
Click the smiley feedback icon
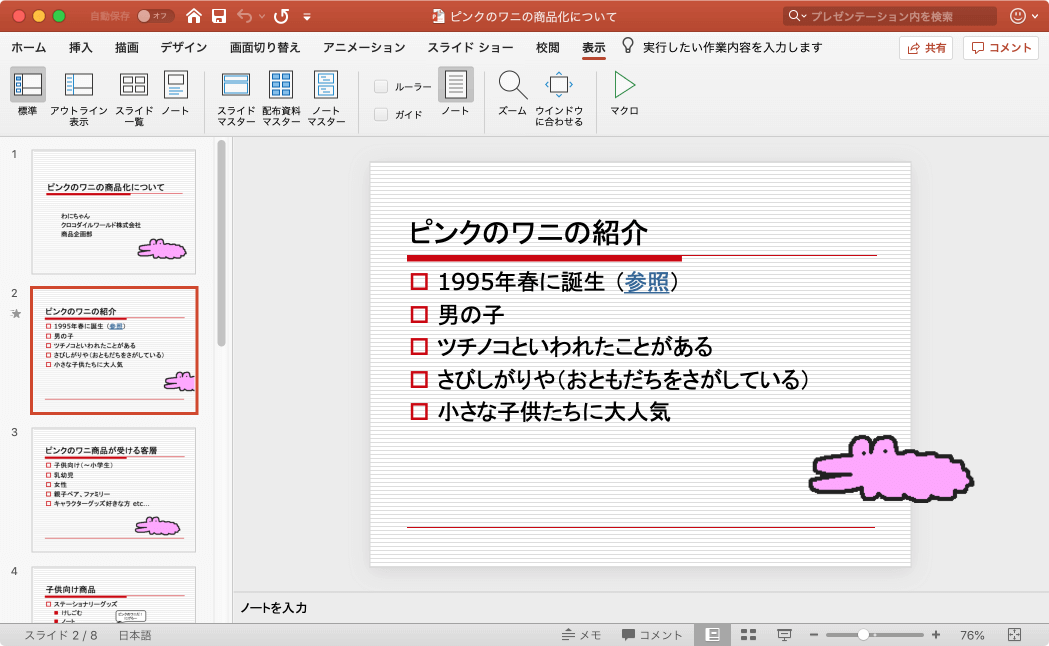click(x=1018, y=16)
